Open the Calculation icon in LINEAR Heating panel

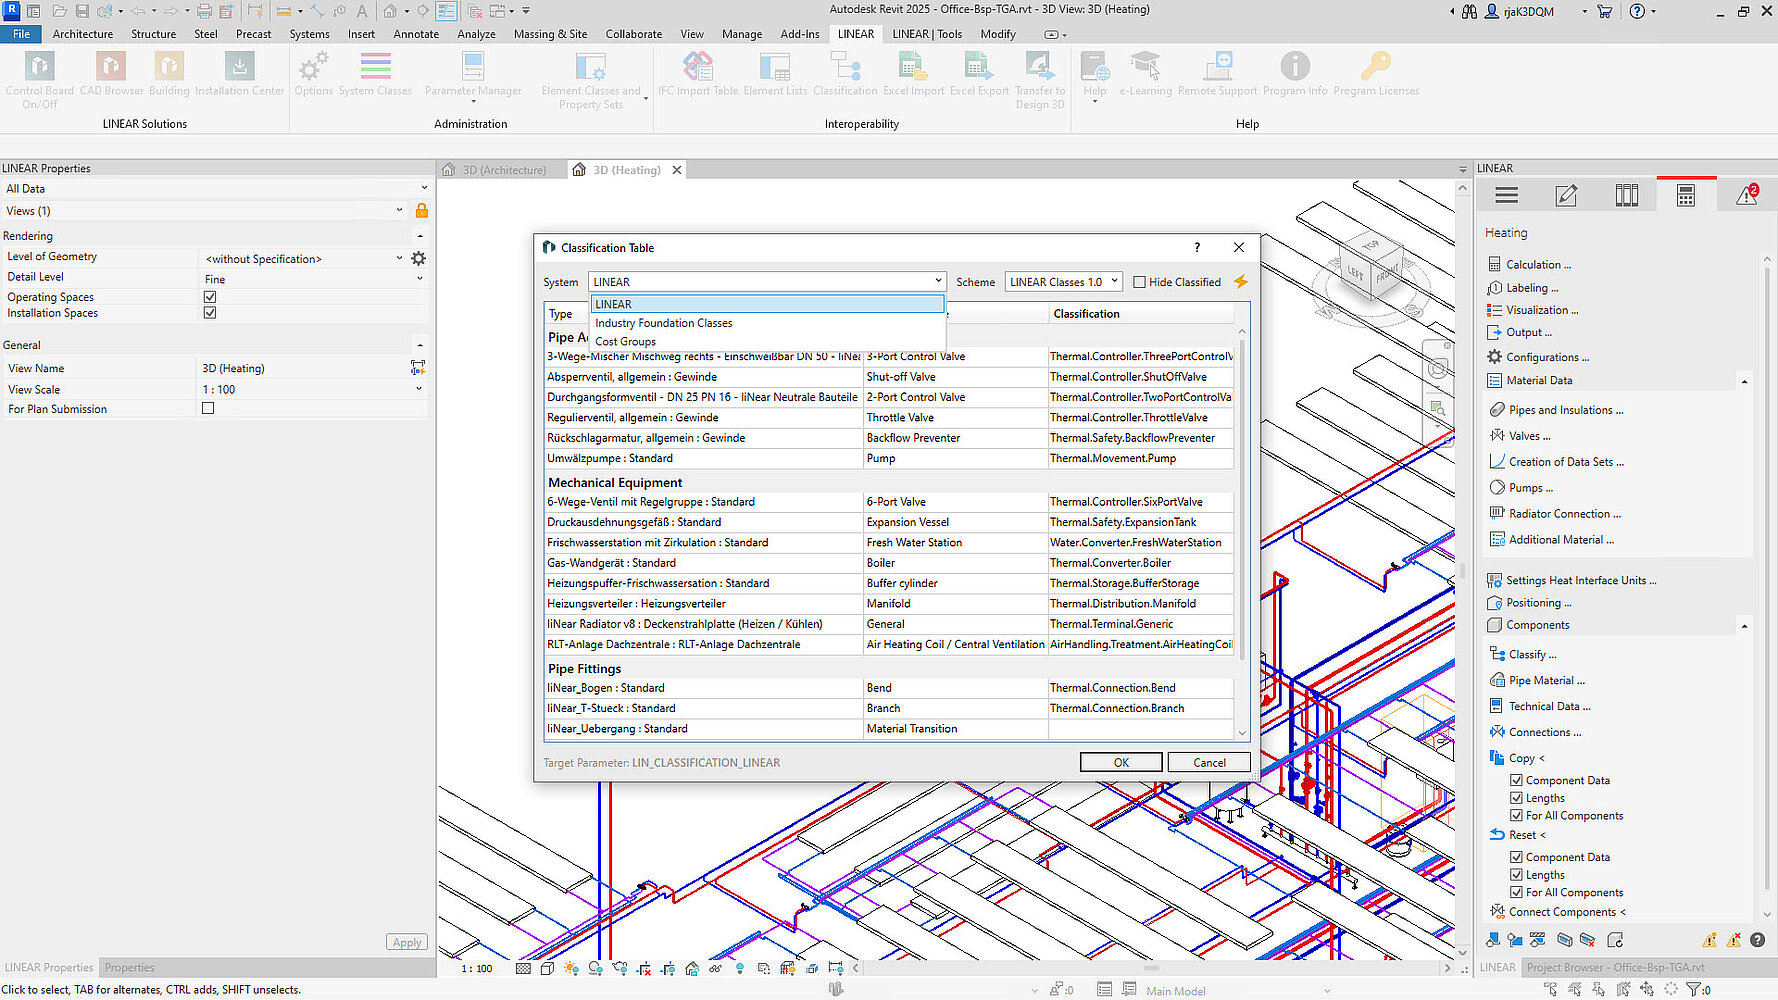coord(1494,265)
